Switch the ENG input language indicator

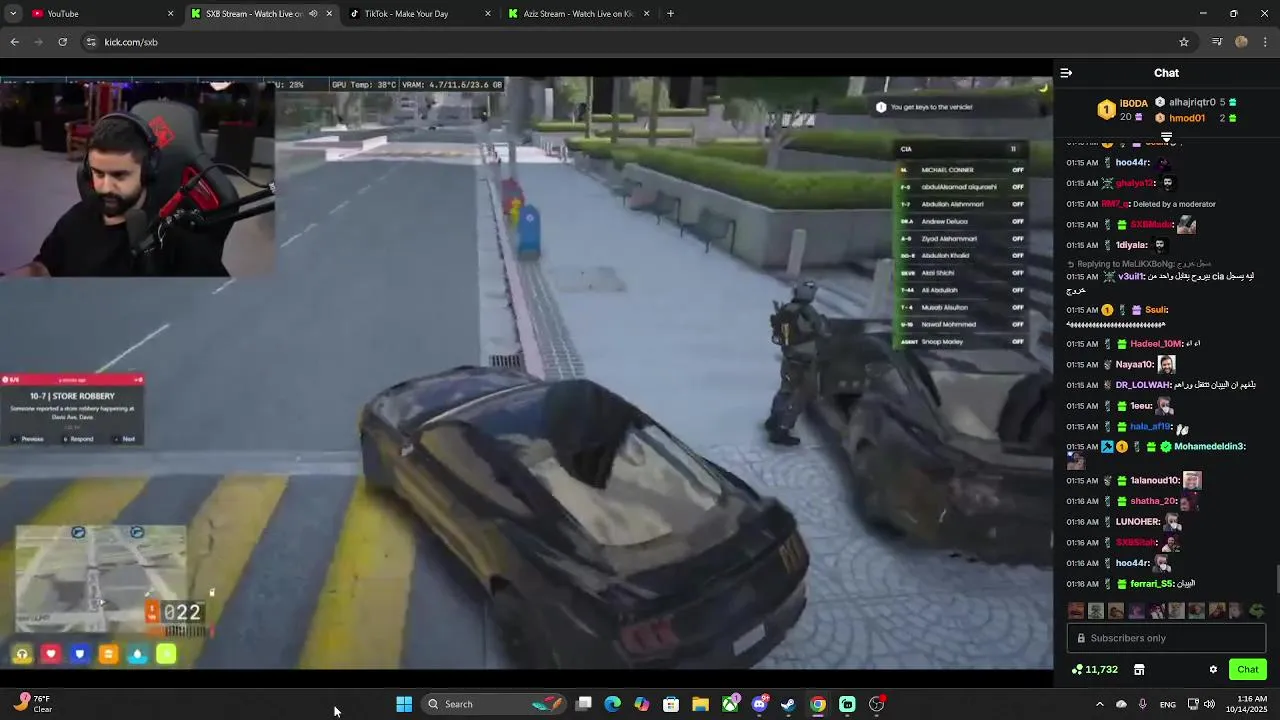pyautogui.click(x=1167, y=704)
